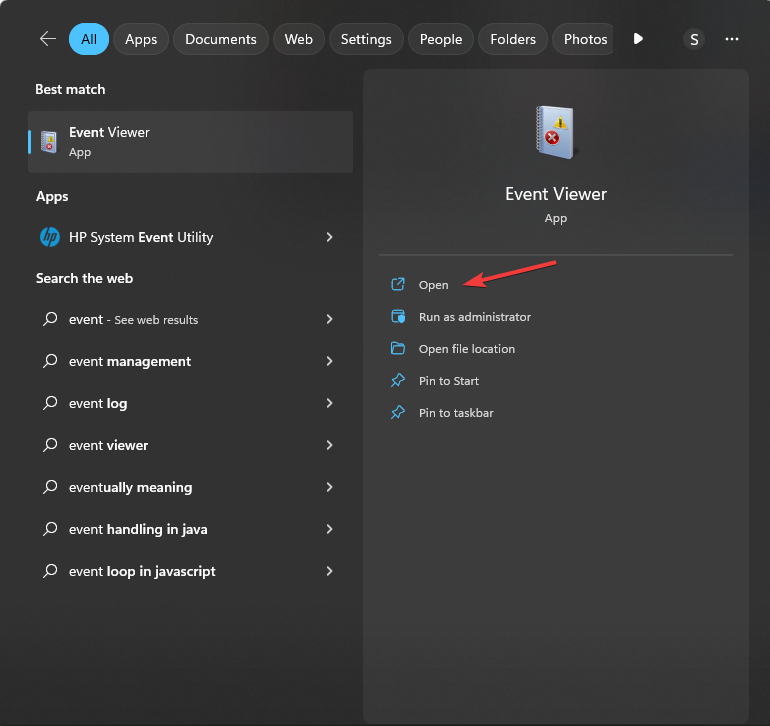Click the S user account avatar
This screenshot has width=770, height=726.
coord(694,39)
